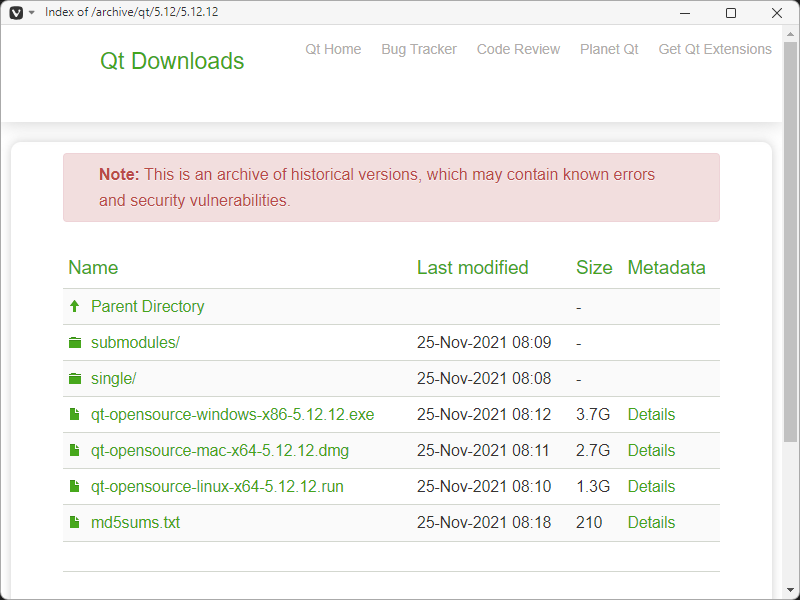Click the submodules folder icon
Screen dimensions: 800x600
74,343
